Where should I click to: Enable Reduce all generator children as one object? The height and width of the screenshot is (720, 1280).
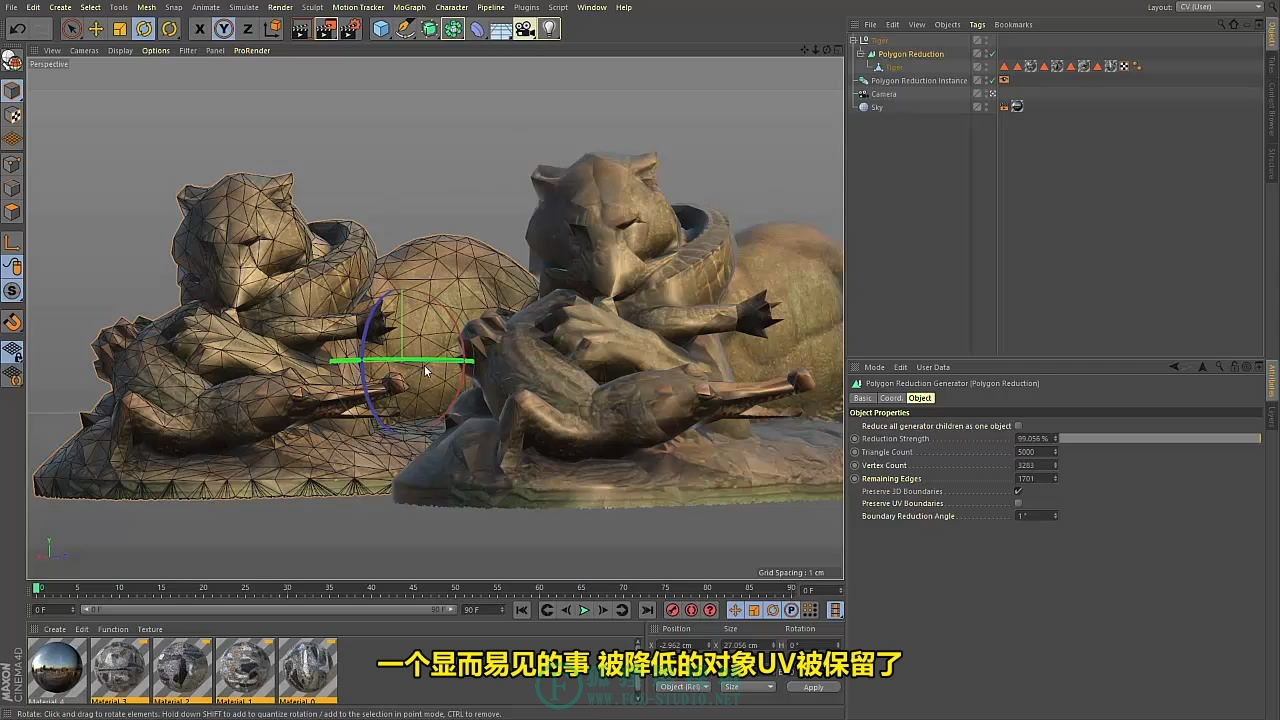pos(1018,426)
